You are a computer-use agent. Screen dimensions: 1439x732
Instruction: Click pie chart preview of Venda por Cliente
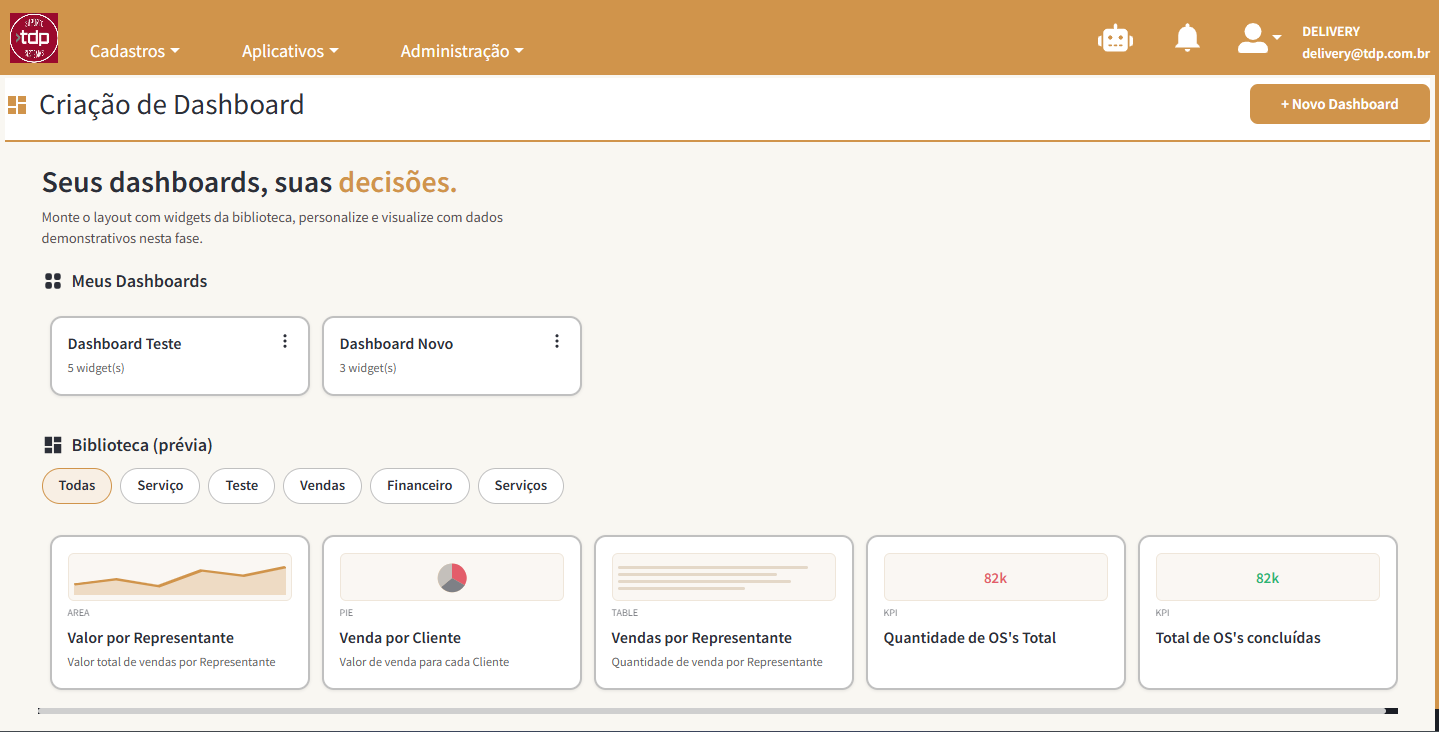coord(452,577)
